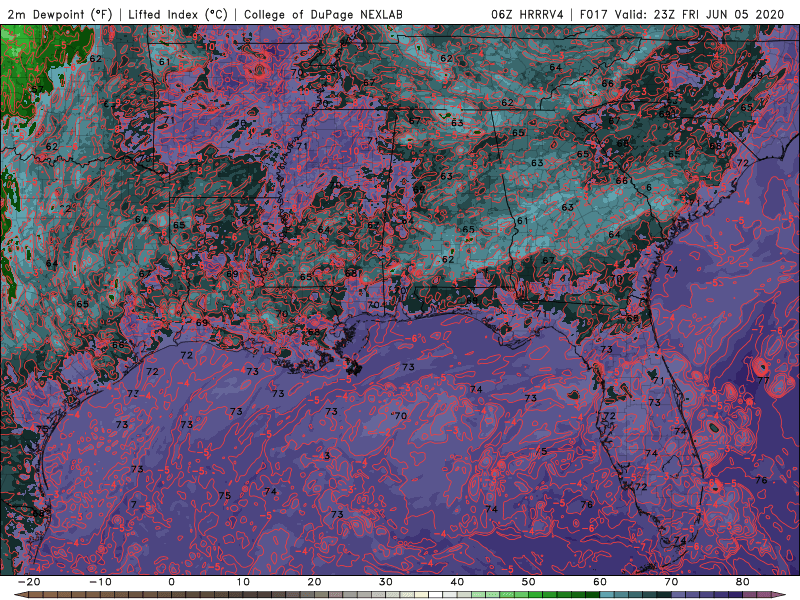The width and height of the screenshot is (800, 600).
Task: Click the 'Lifted Index (°C)' header label
Action: click(x=178, y=14)
